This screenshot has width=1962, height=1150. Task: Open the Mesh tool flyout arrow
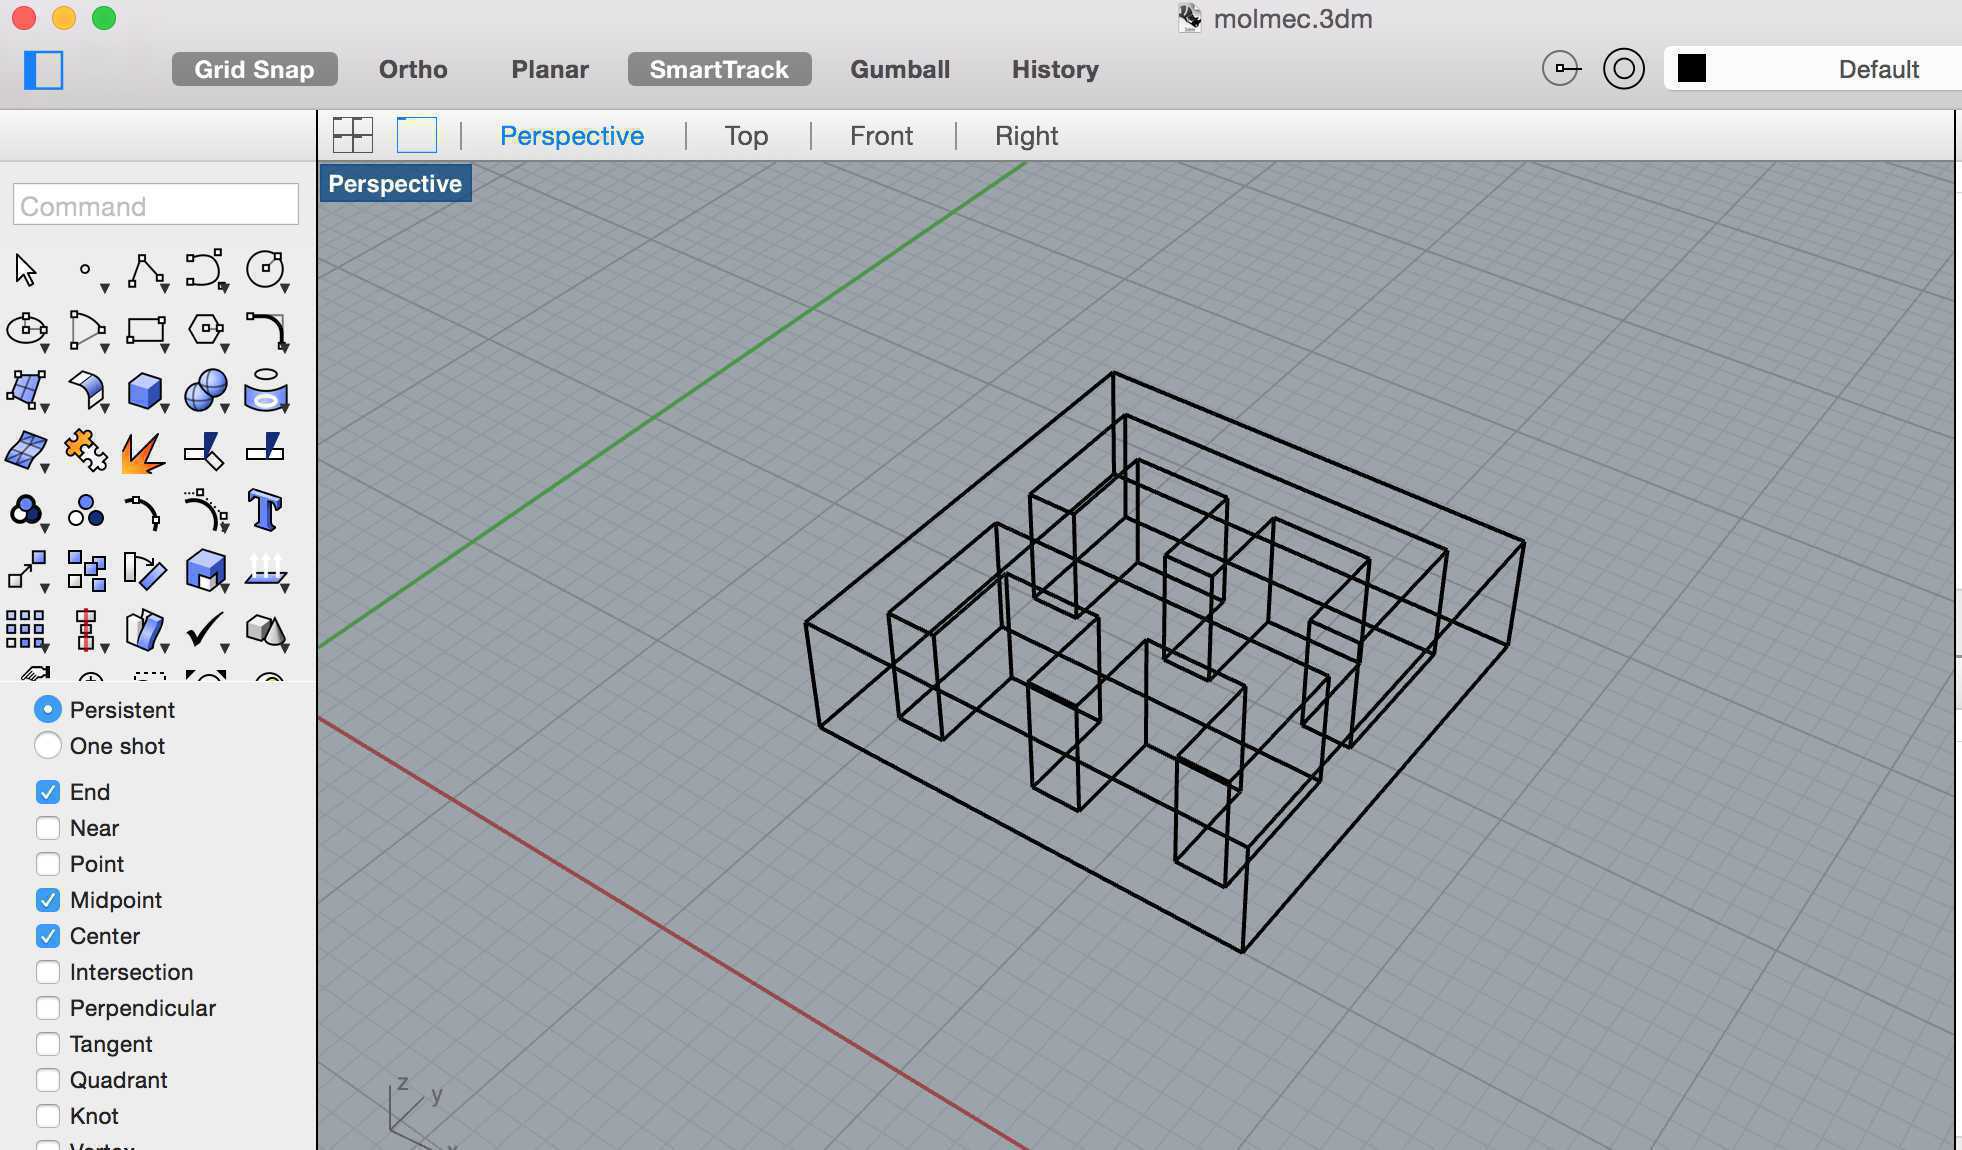44,469
